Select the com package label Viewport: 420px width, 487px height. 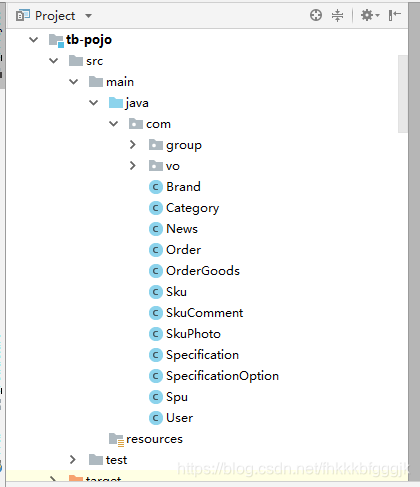click(x=158, y=124)
